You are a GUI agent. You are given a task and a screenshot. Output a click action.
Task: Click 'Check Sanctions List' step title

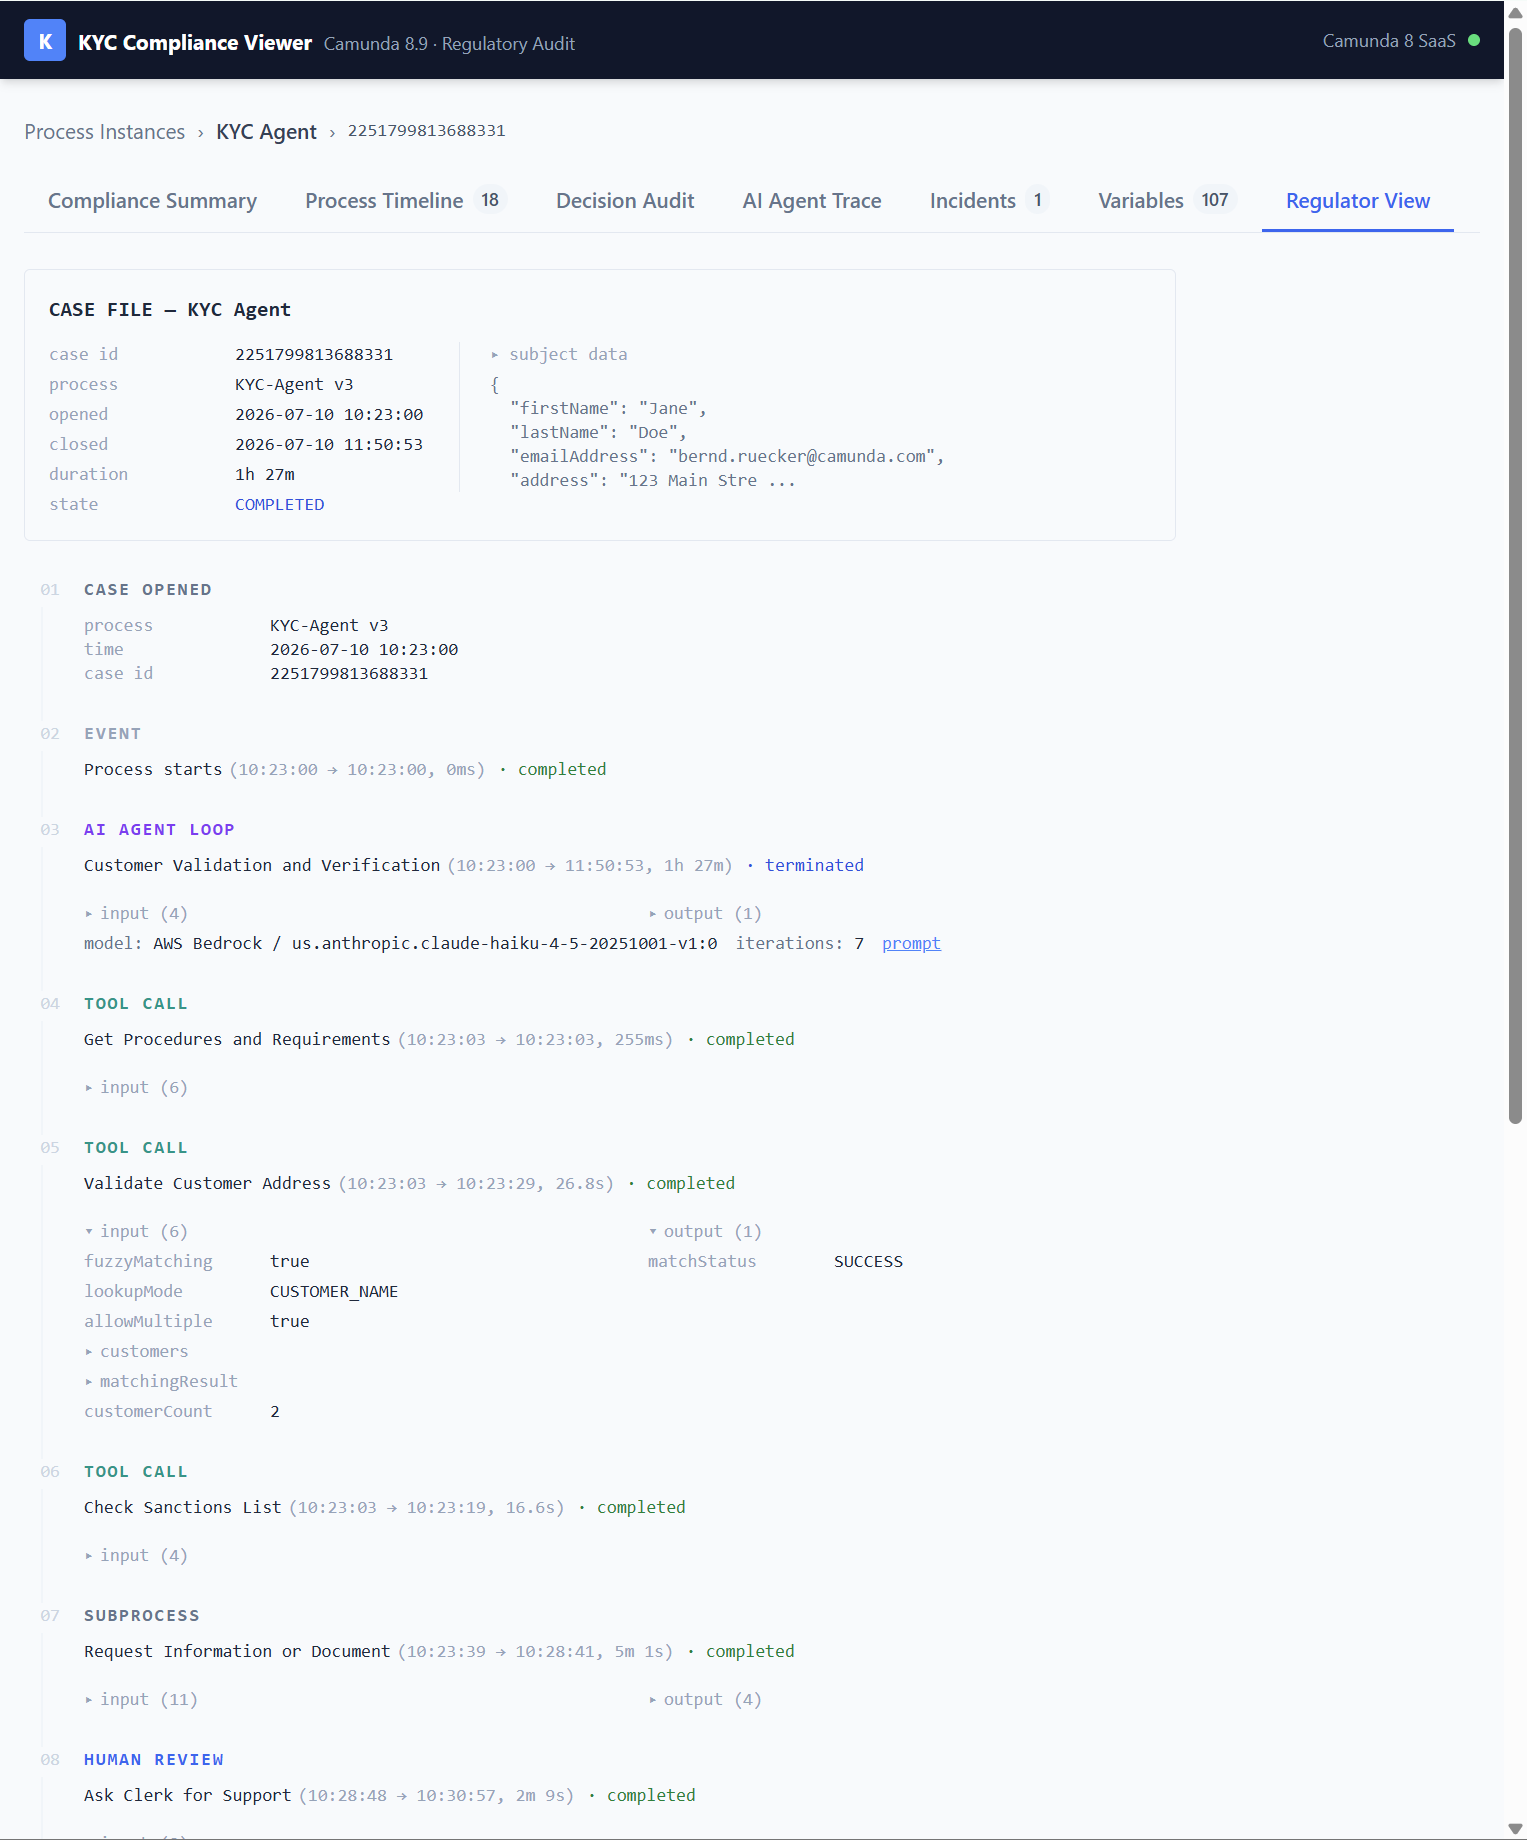(x=183, y=1507)
